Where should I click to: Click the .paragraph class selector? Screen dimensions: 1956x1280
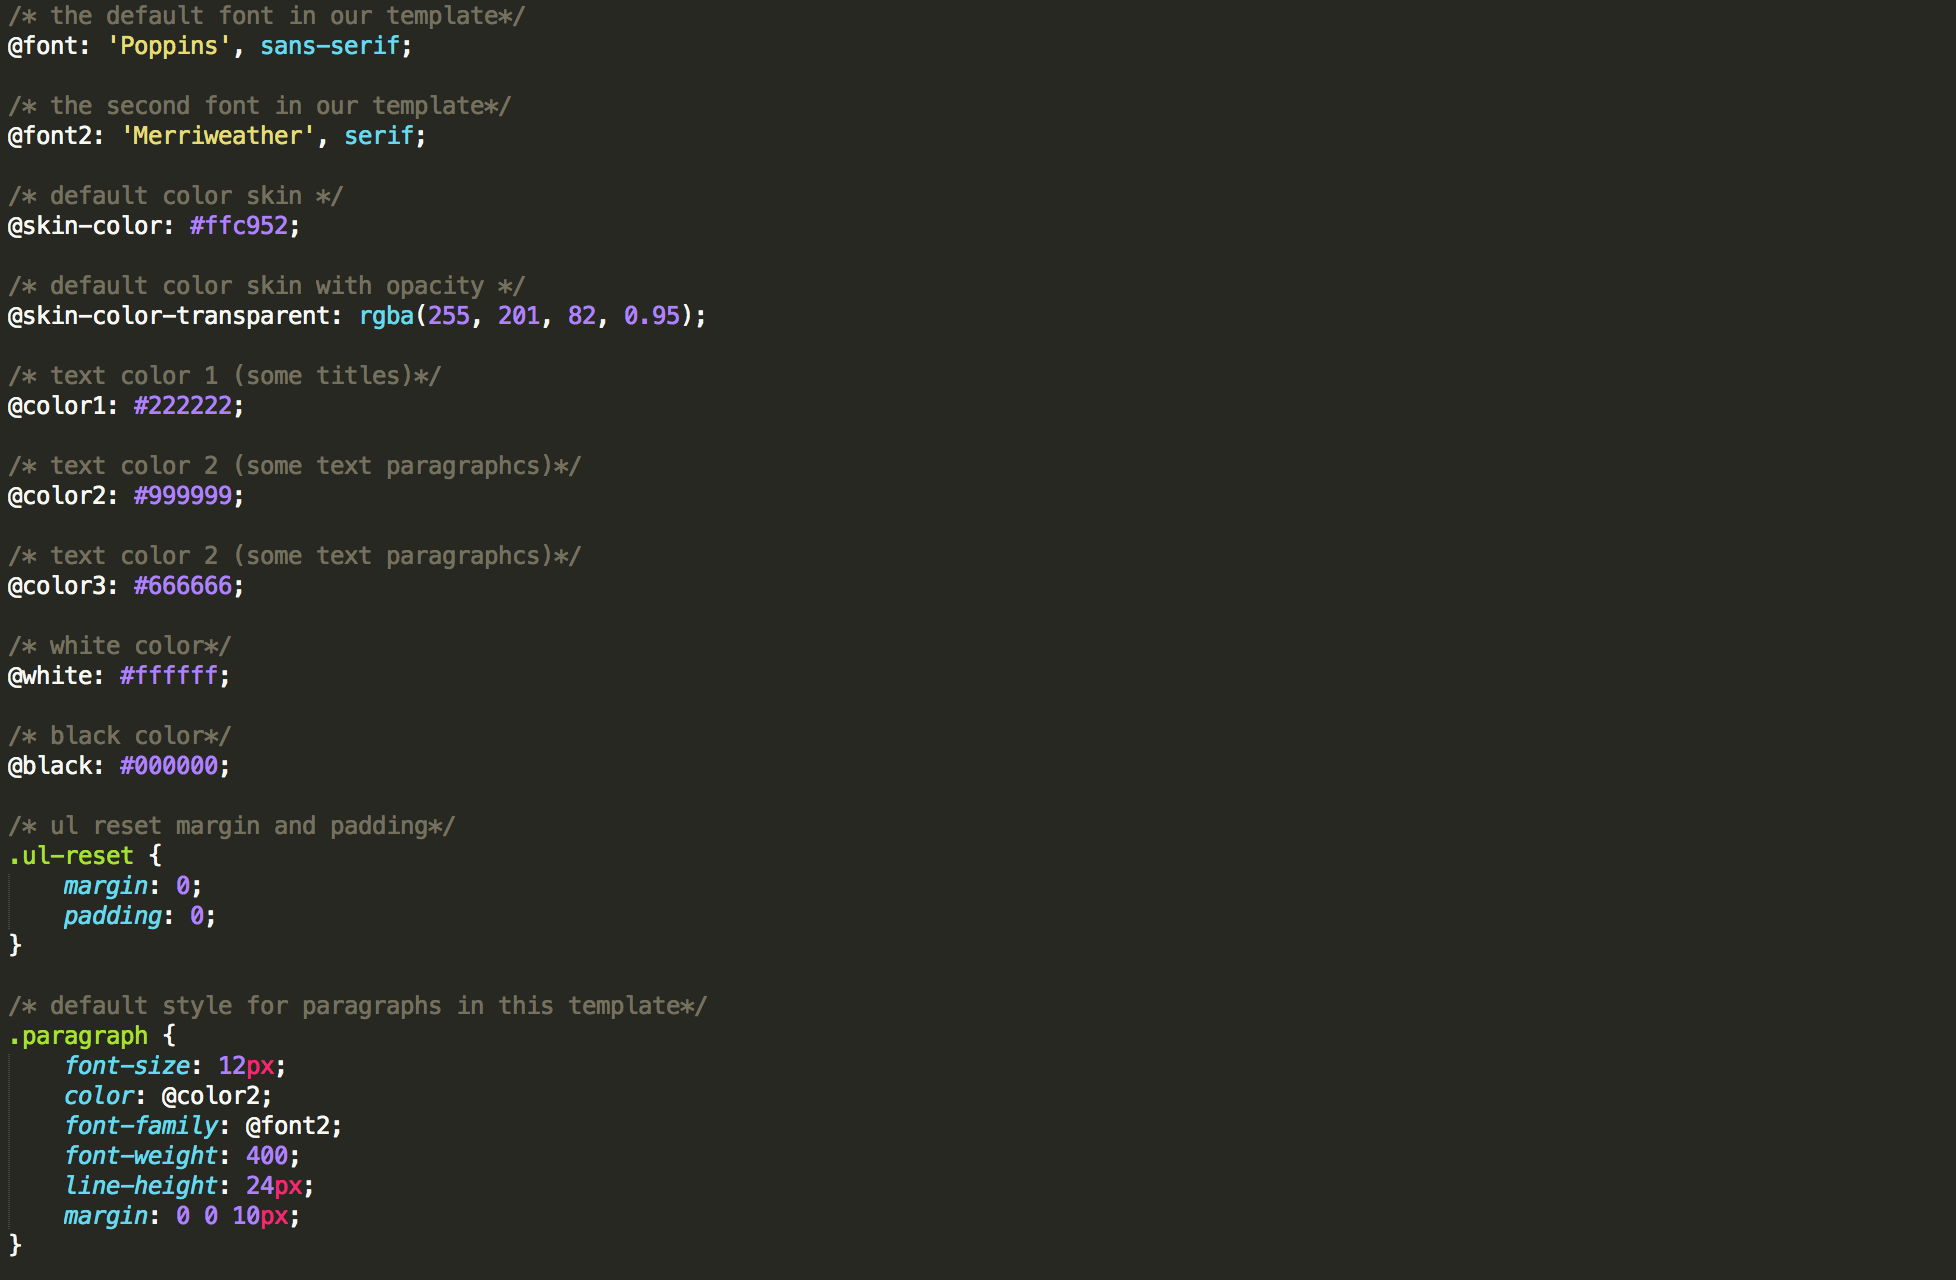(78, 1036)
